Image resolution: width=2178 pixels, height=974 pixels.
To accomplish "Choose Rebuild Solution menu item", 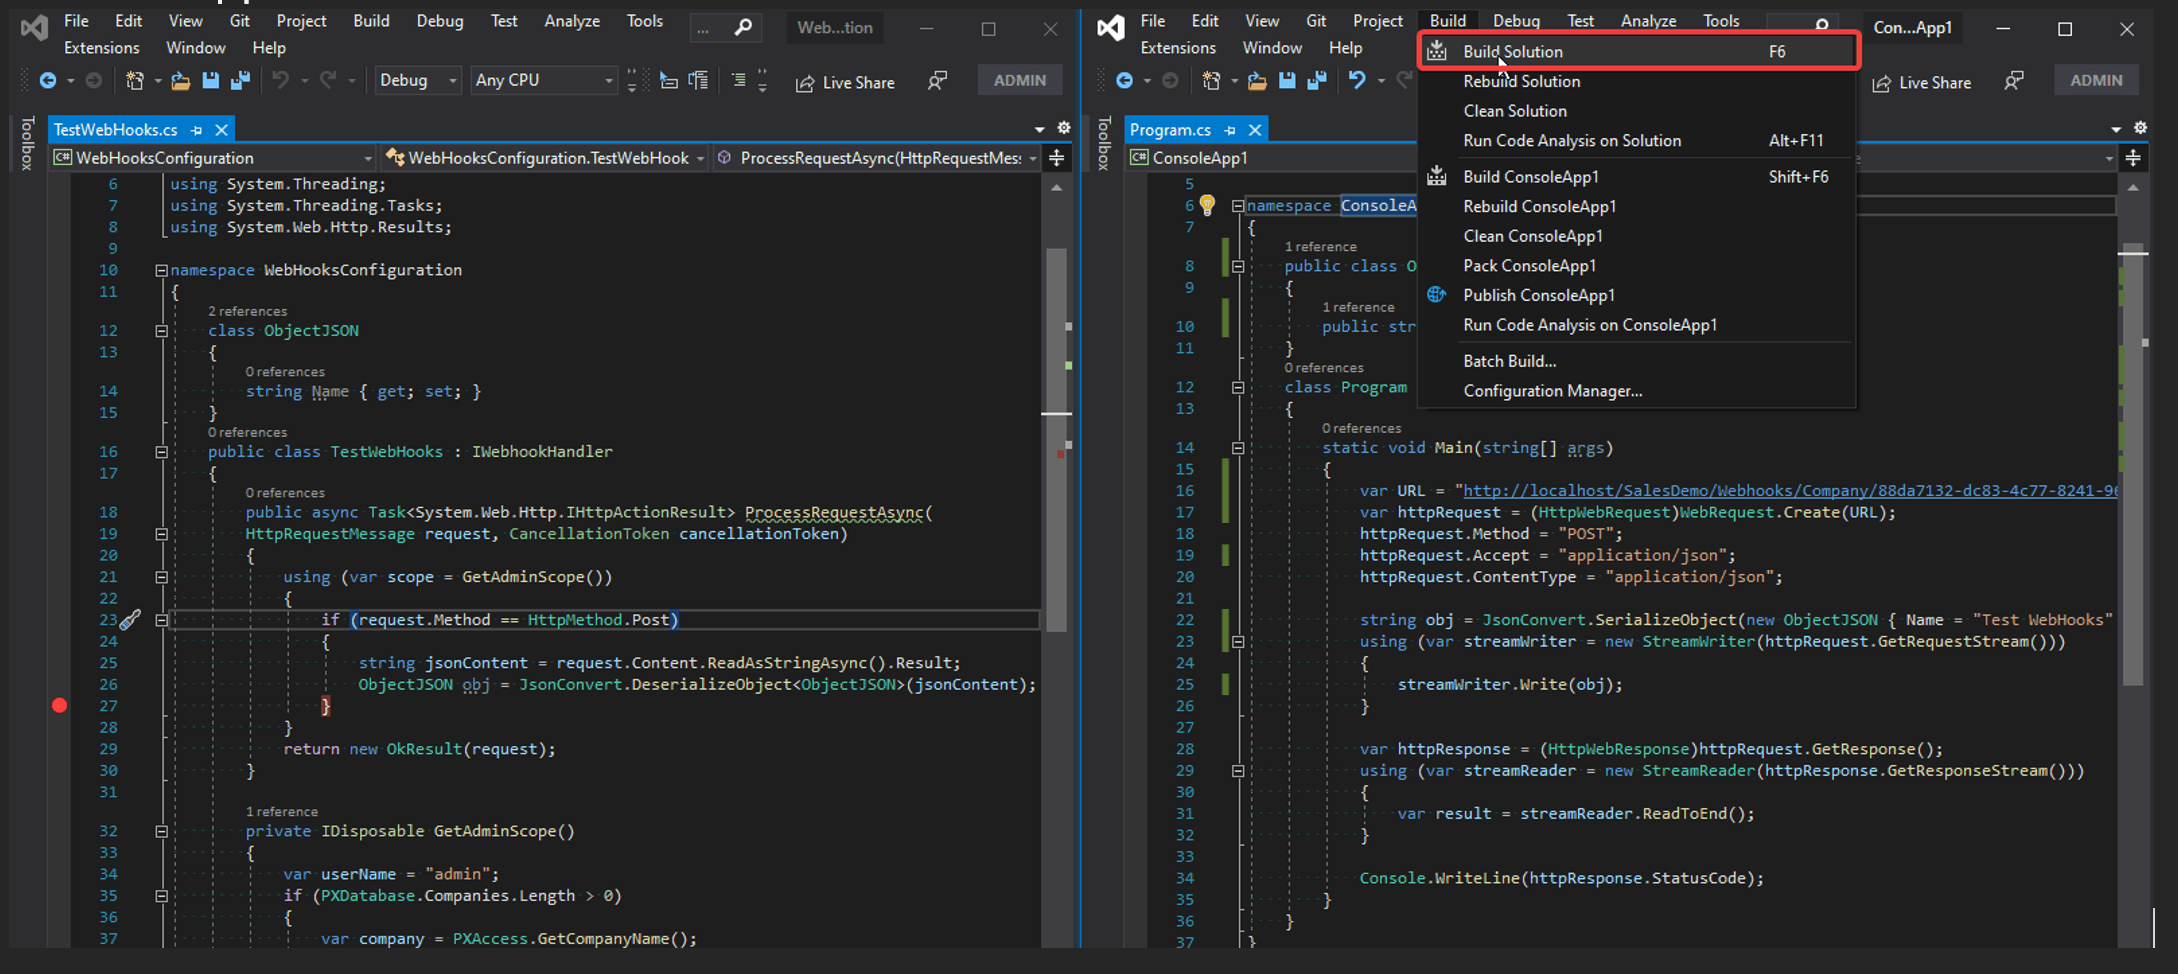I will click(1638, 81).
